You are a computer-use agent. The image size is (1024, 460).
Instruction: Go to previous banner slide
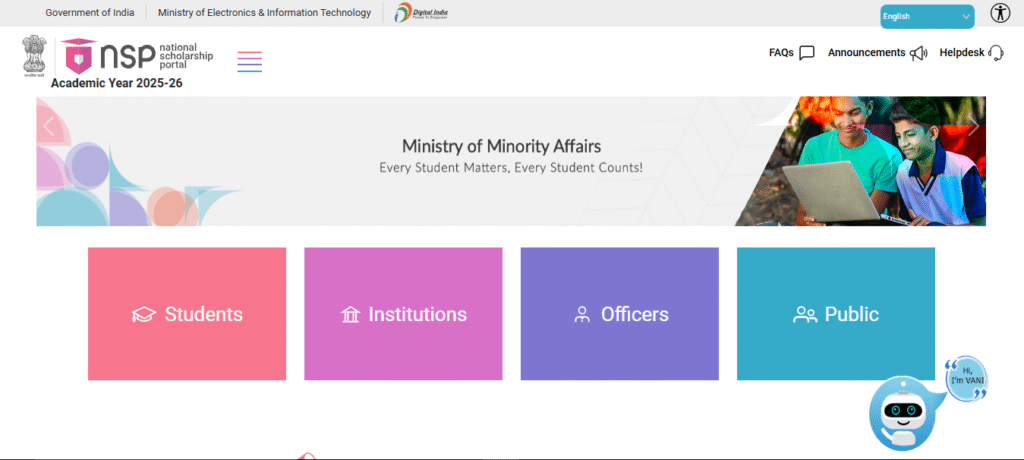(49, 126)
